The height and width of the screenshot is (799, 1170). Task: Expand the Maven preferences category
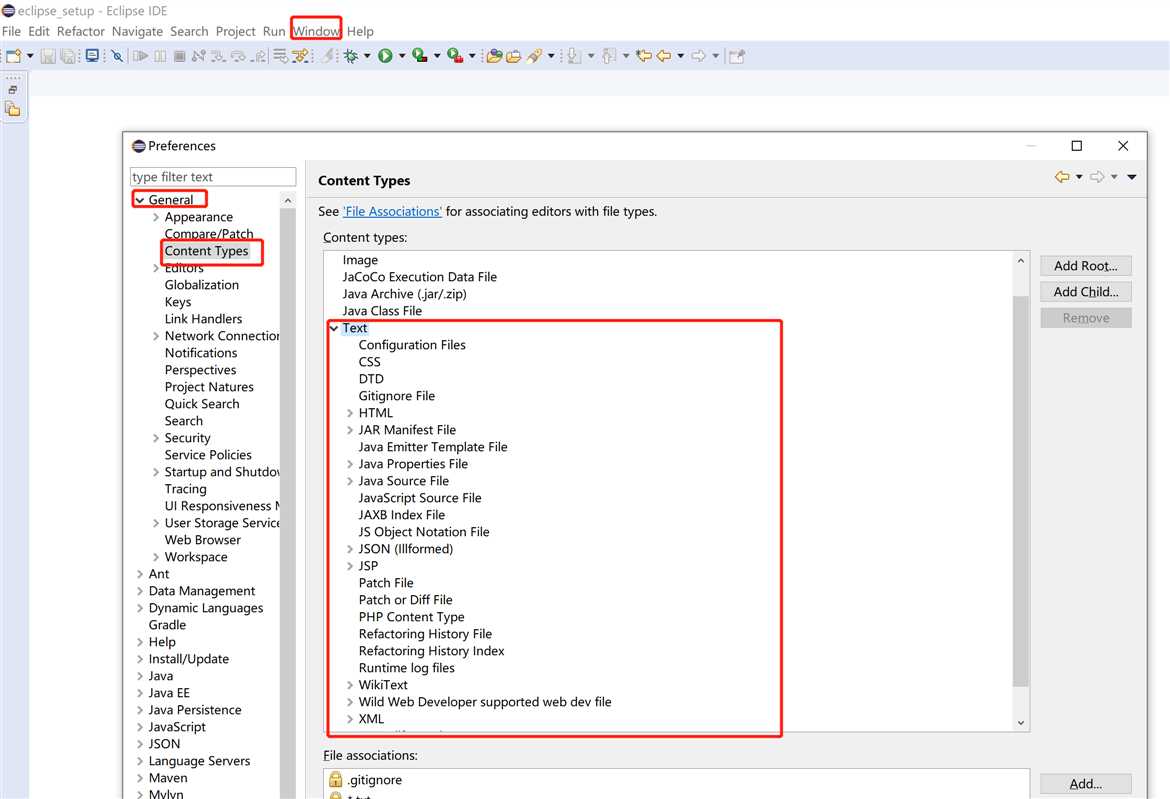tap(140, 778)
